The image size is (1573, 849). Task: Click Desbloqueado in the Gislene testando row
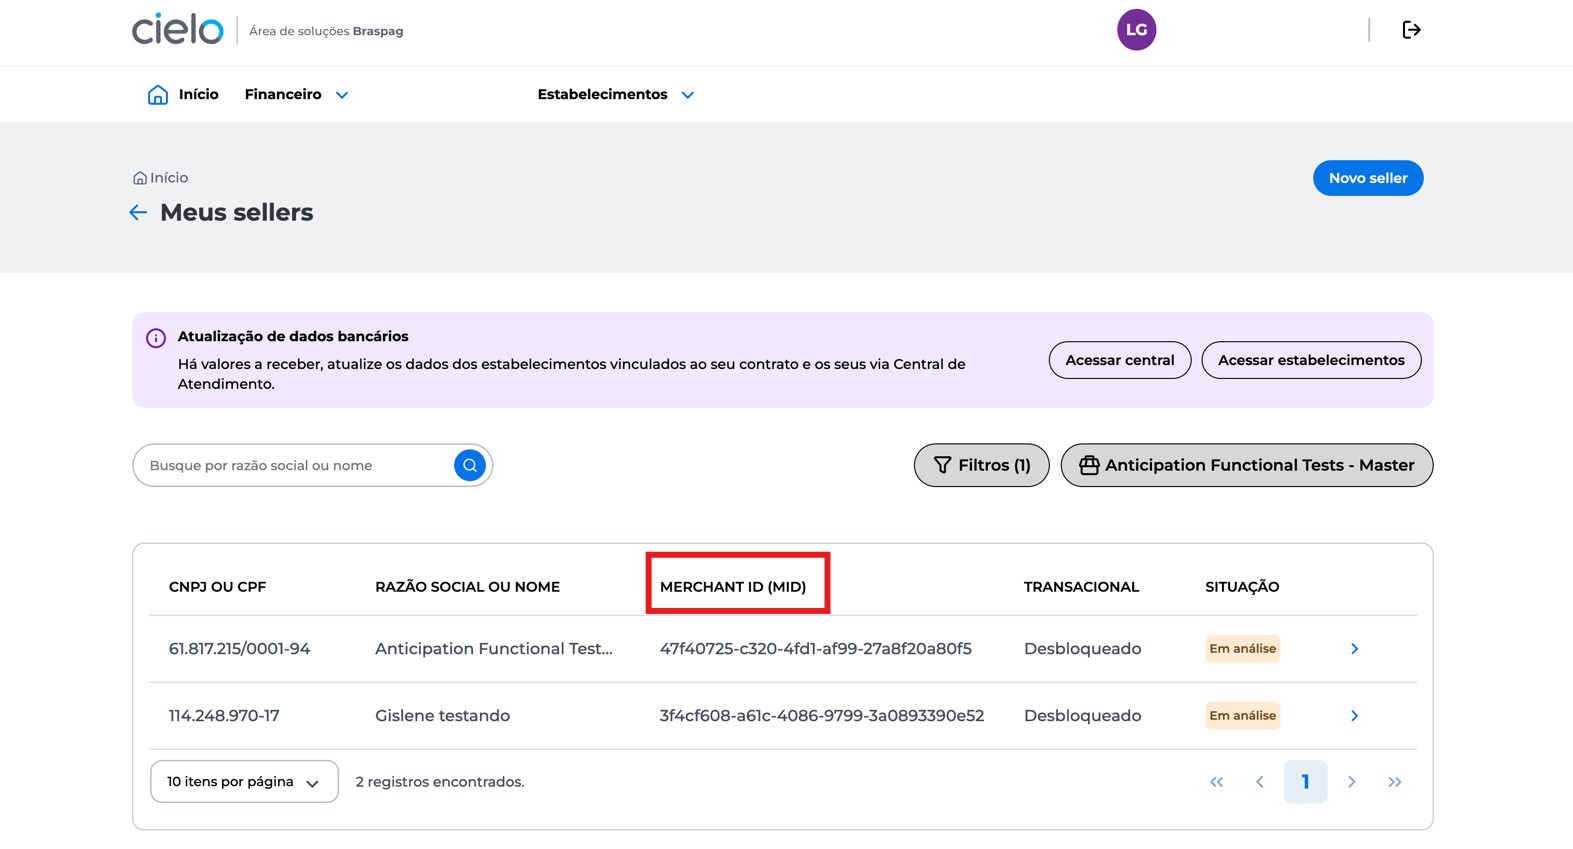[1082, 716]
